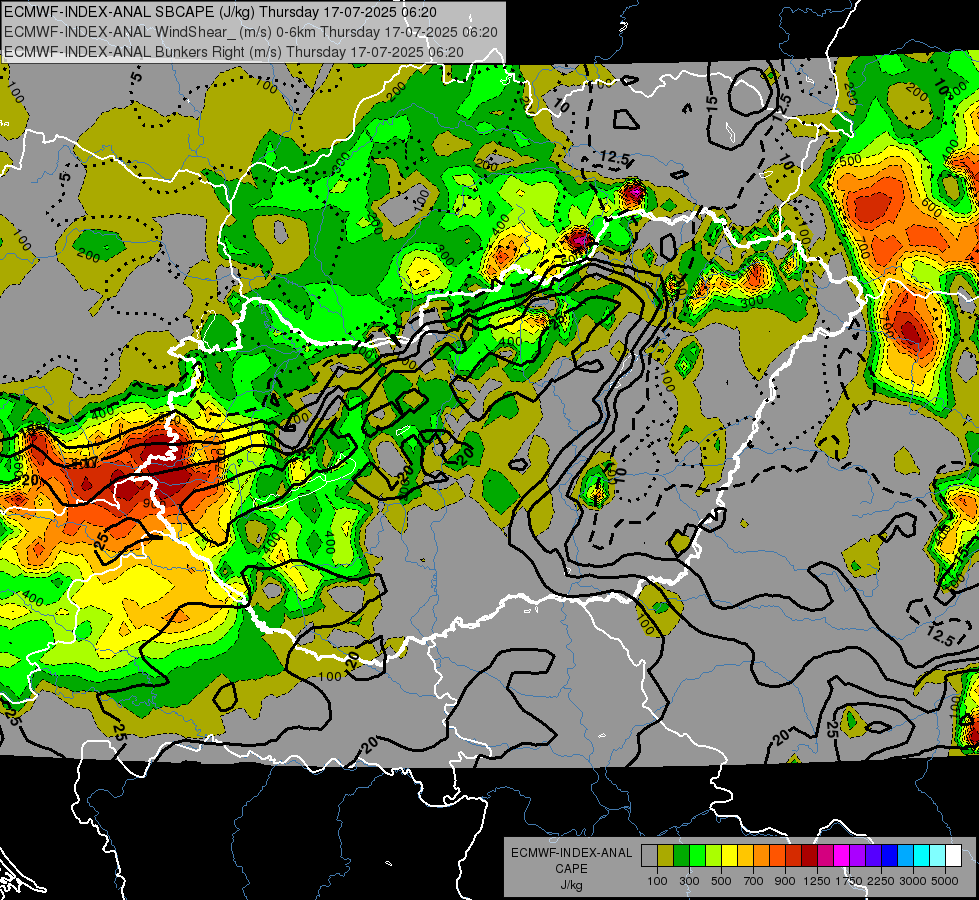This screenshot has width=979, height=900.
Task: Click the gray swatch in the CAPE legend
Action: coord(649,856)
